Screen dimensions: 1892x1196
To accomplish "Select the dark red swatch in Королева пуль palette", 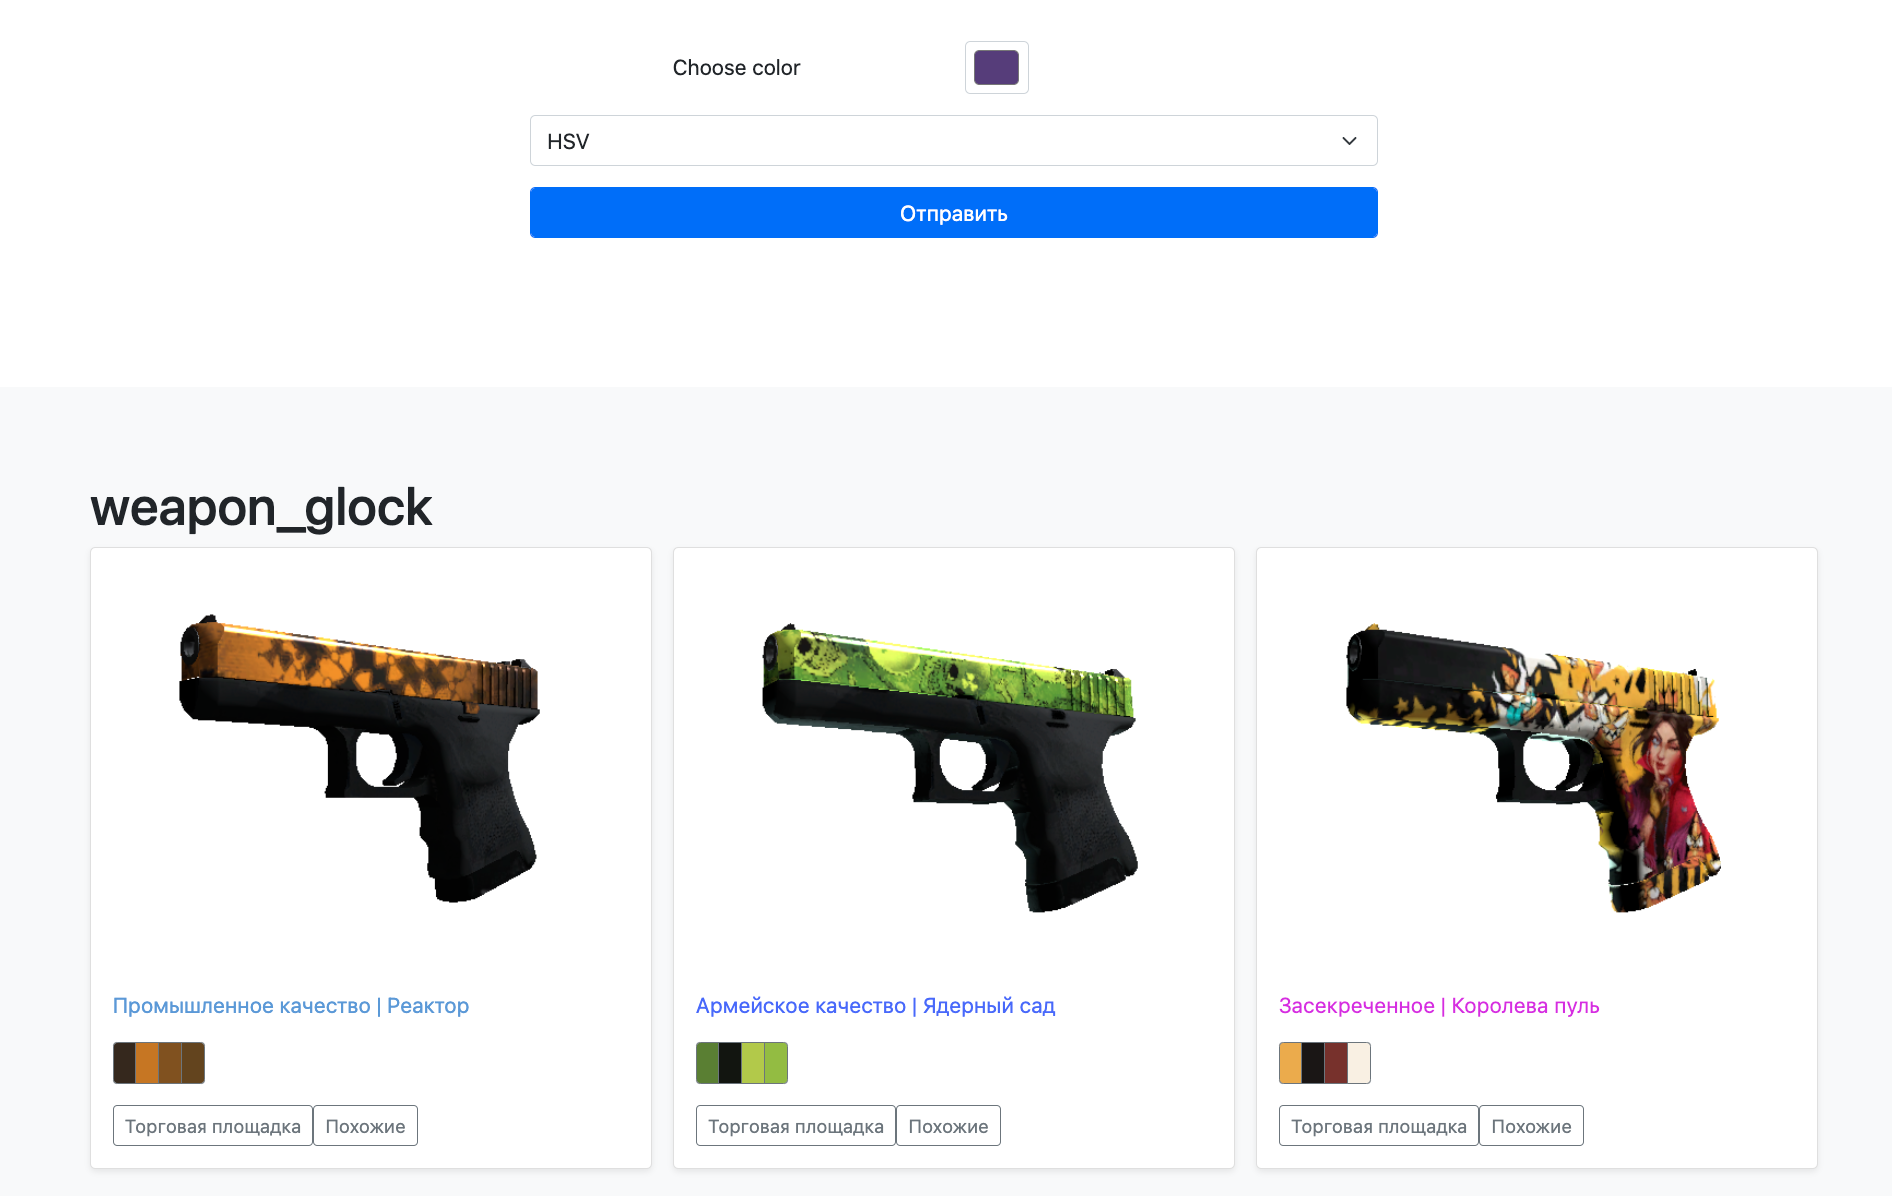I will [x=1336, y=1063].
